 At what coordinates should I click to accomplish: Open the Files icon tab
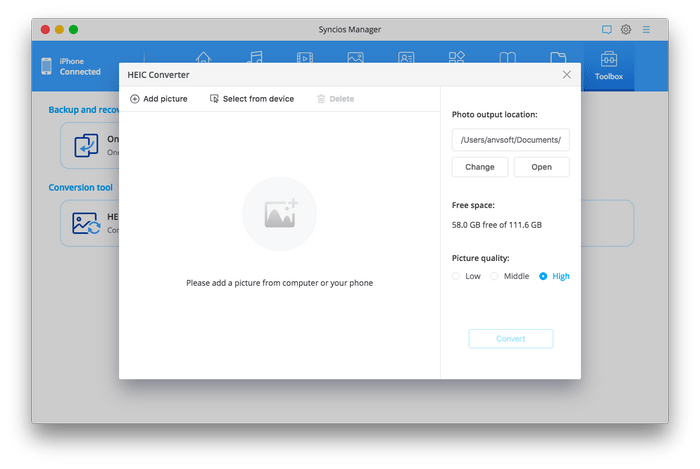[x=558, y=57]
